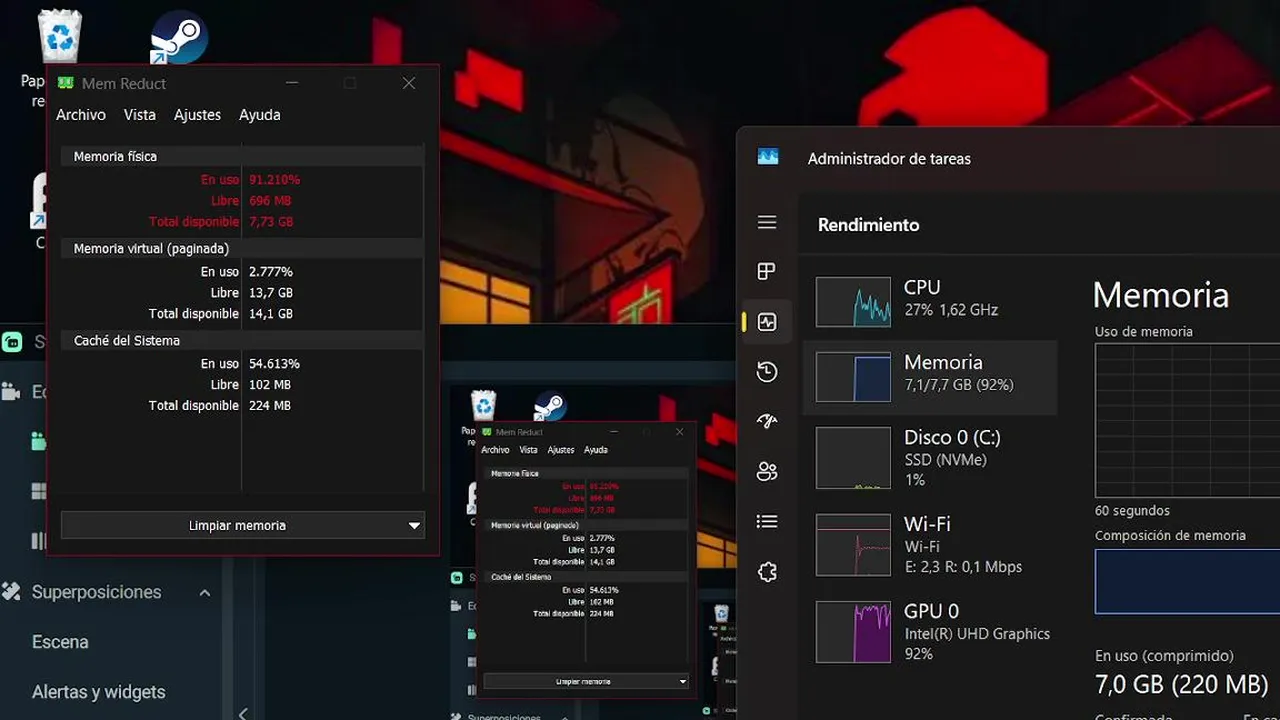The image size is (1280, 720).
Task: Click the Composición de memoria bar
Action: click(1187, 581)
